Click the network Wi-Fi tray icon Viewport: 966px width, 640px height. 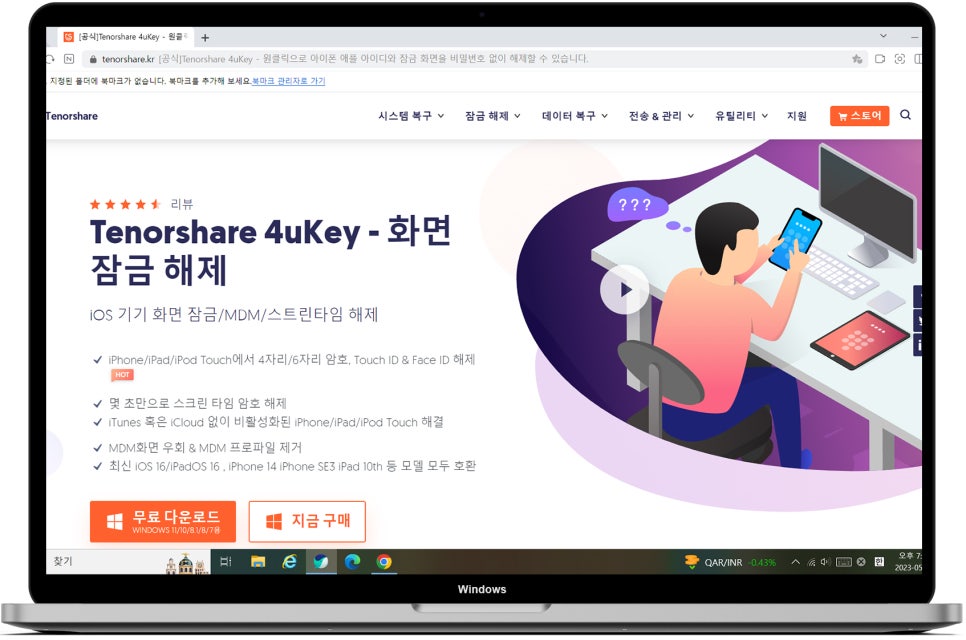pyautogui.click(x=811, y=562)
